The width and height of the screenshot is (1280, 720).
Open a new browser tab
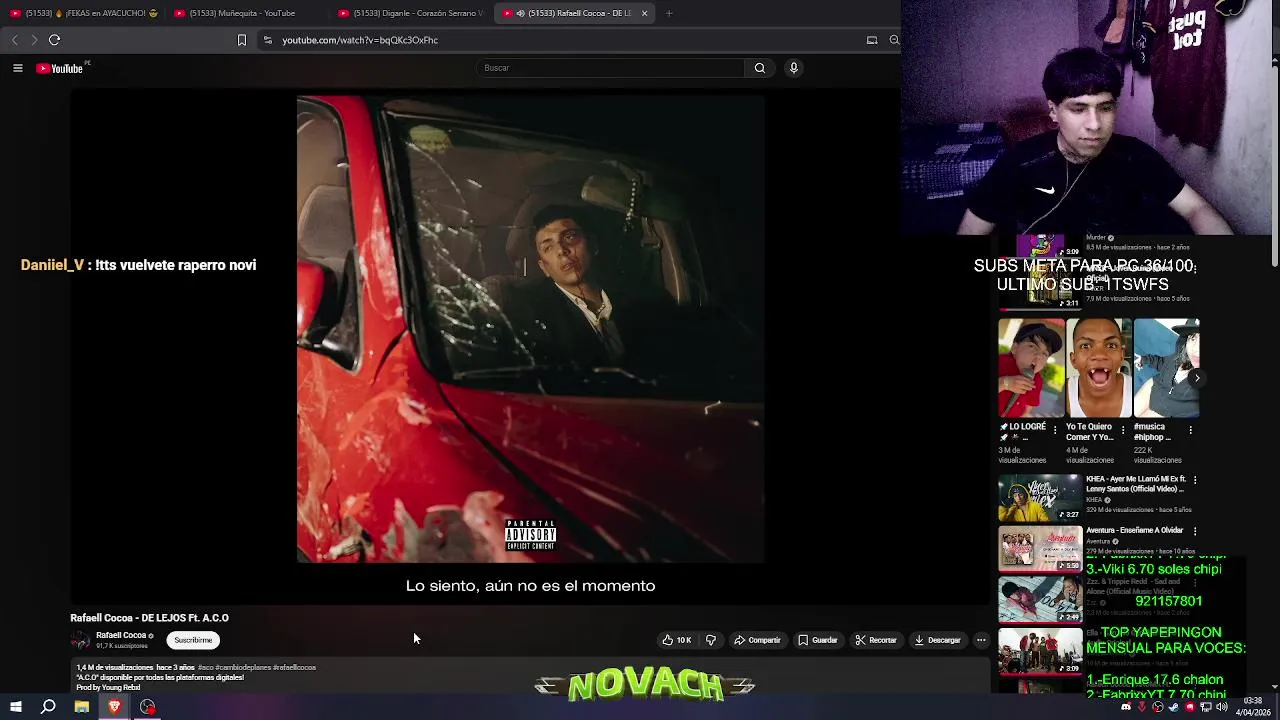point(669,13)
